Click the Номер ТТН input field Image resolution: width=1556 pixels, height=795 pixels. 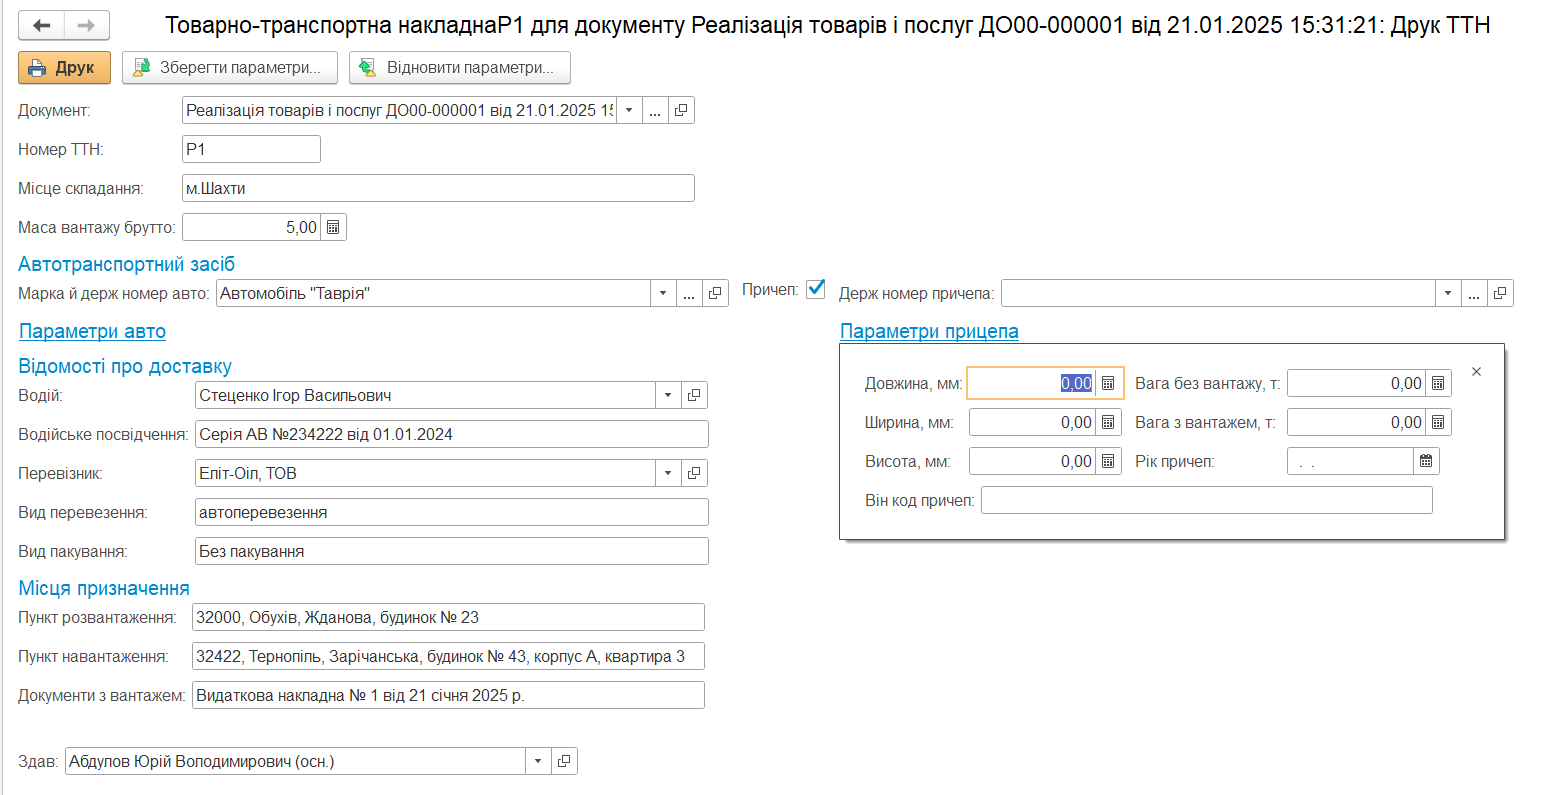pos(251,149)
